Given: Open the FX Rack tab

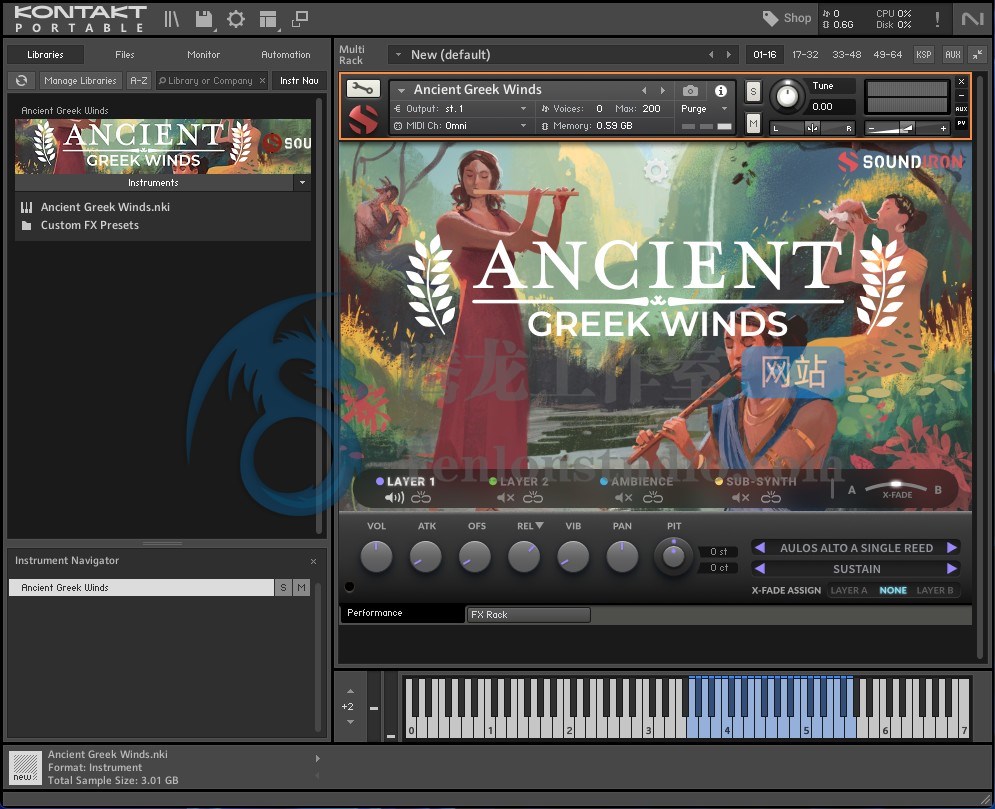Looking at the screenshot, I should (528, 614).
